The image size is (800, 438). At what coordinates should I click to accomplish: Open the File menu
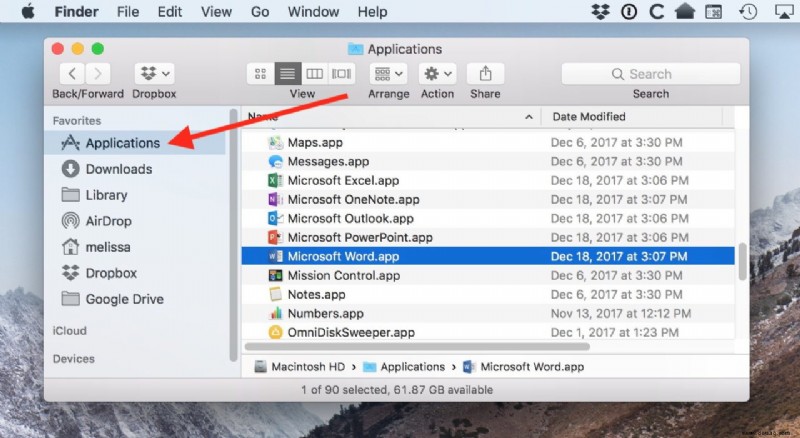(128, 11)
